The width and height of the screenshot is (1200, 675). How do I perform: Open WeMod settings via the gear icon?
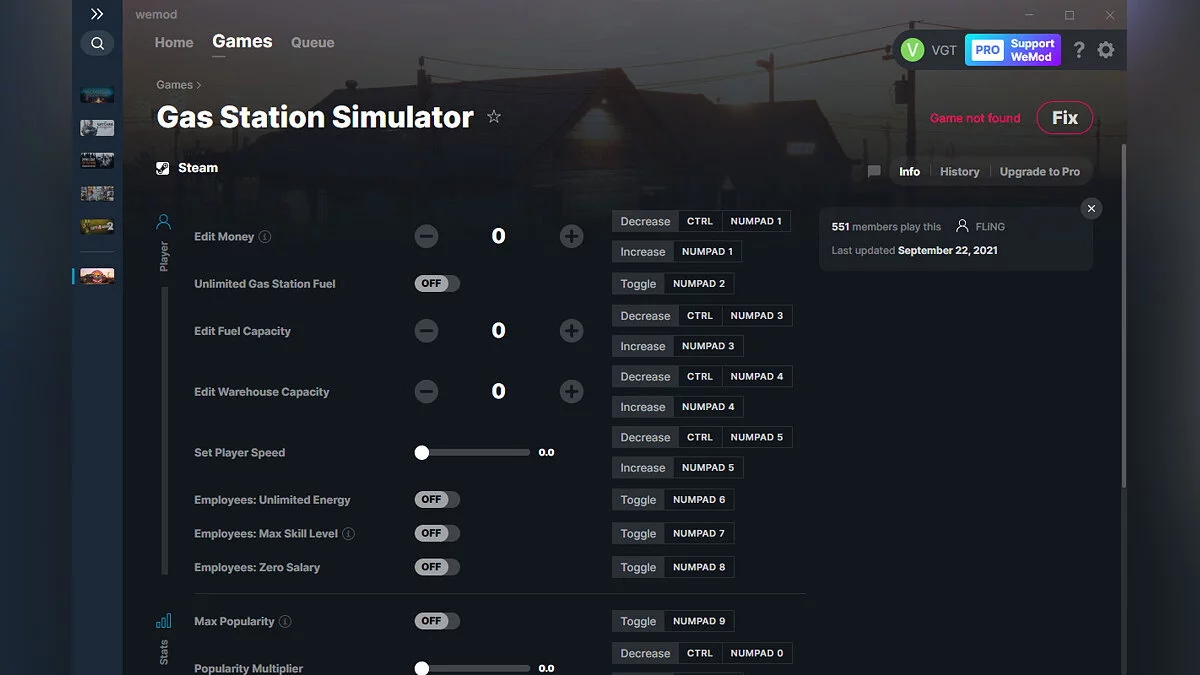pos(1106,49)
